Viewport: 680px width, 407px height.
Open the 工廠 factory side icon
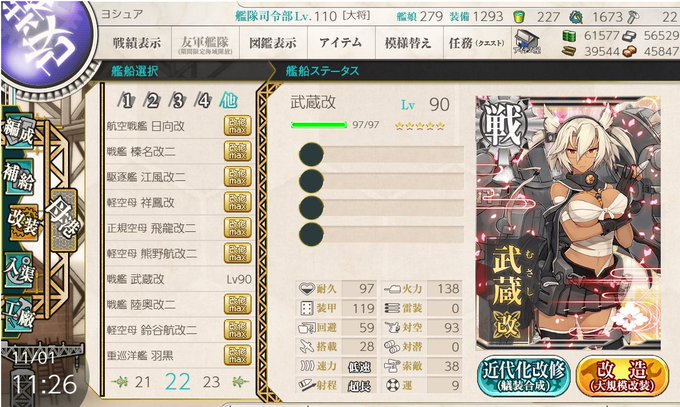[18, 315]
